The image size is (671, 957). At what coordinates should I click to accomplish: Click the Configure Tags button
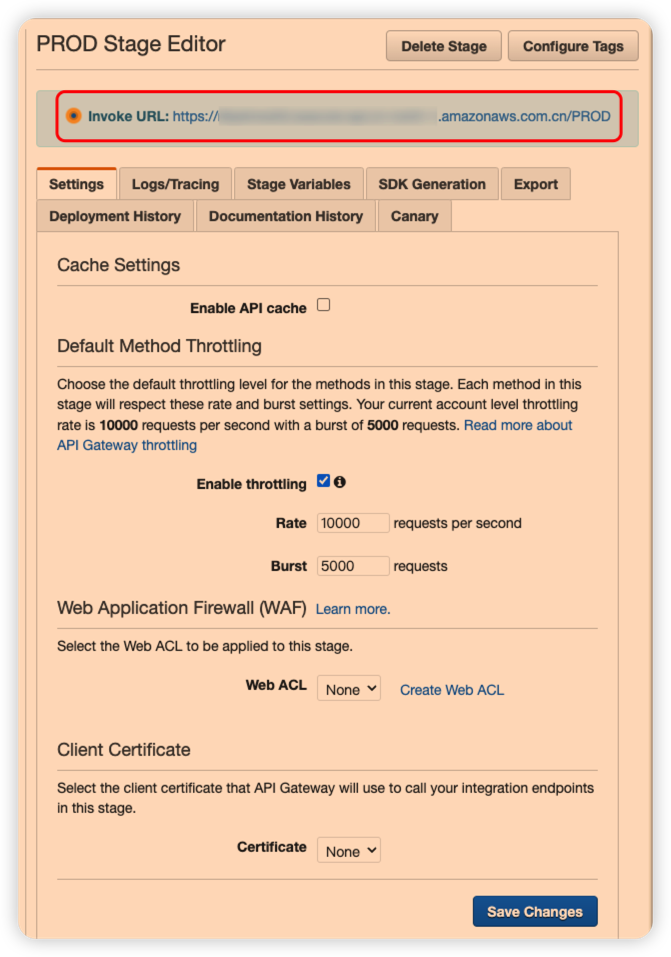(573, 46)
